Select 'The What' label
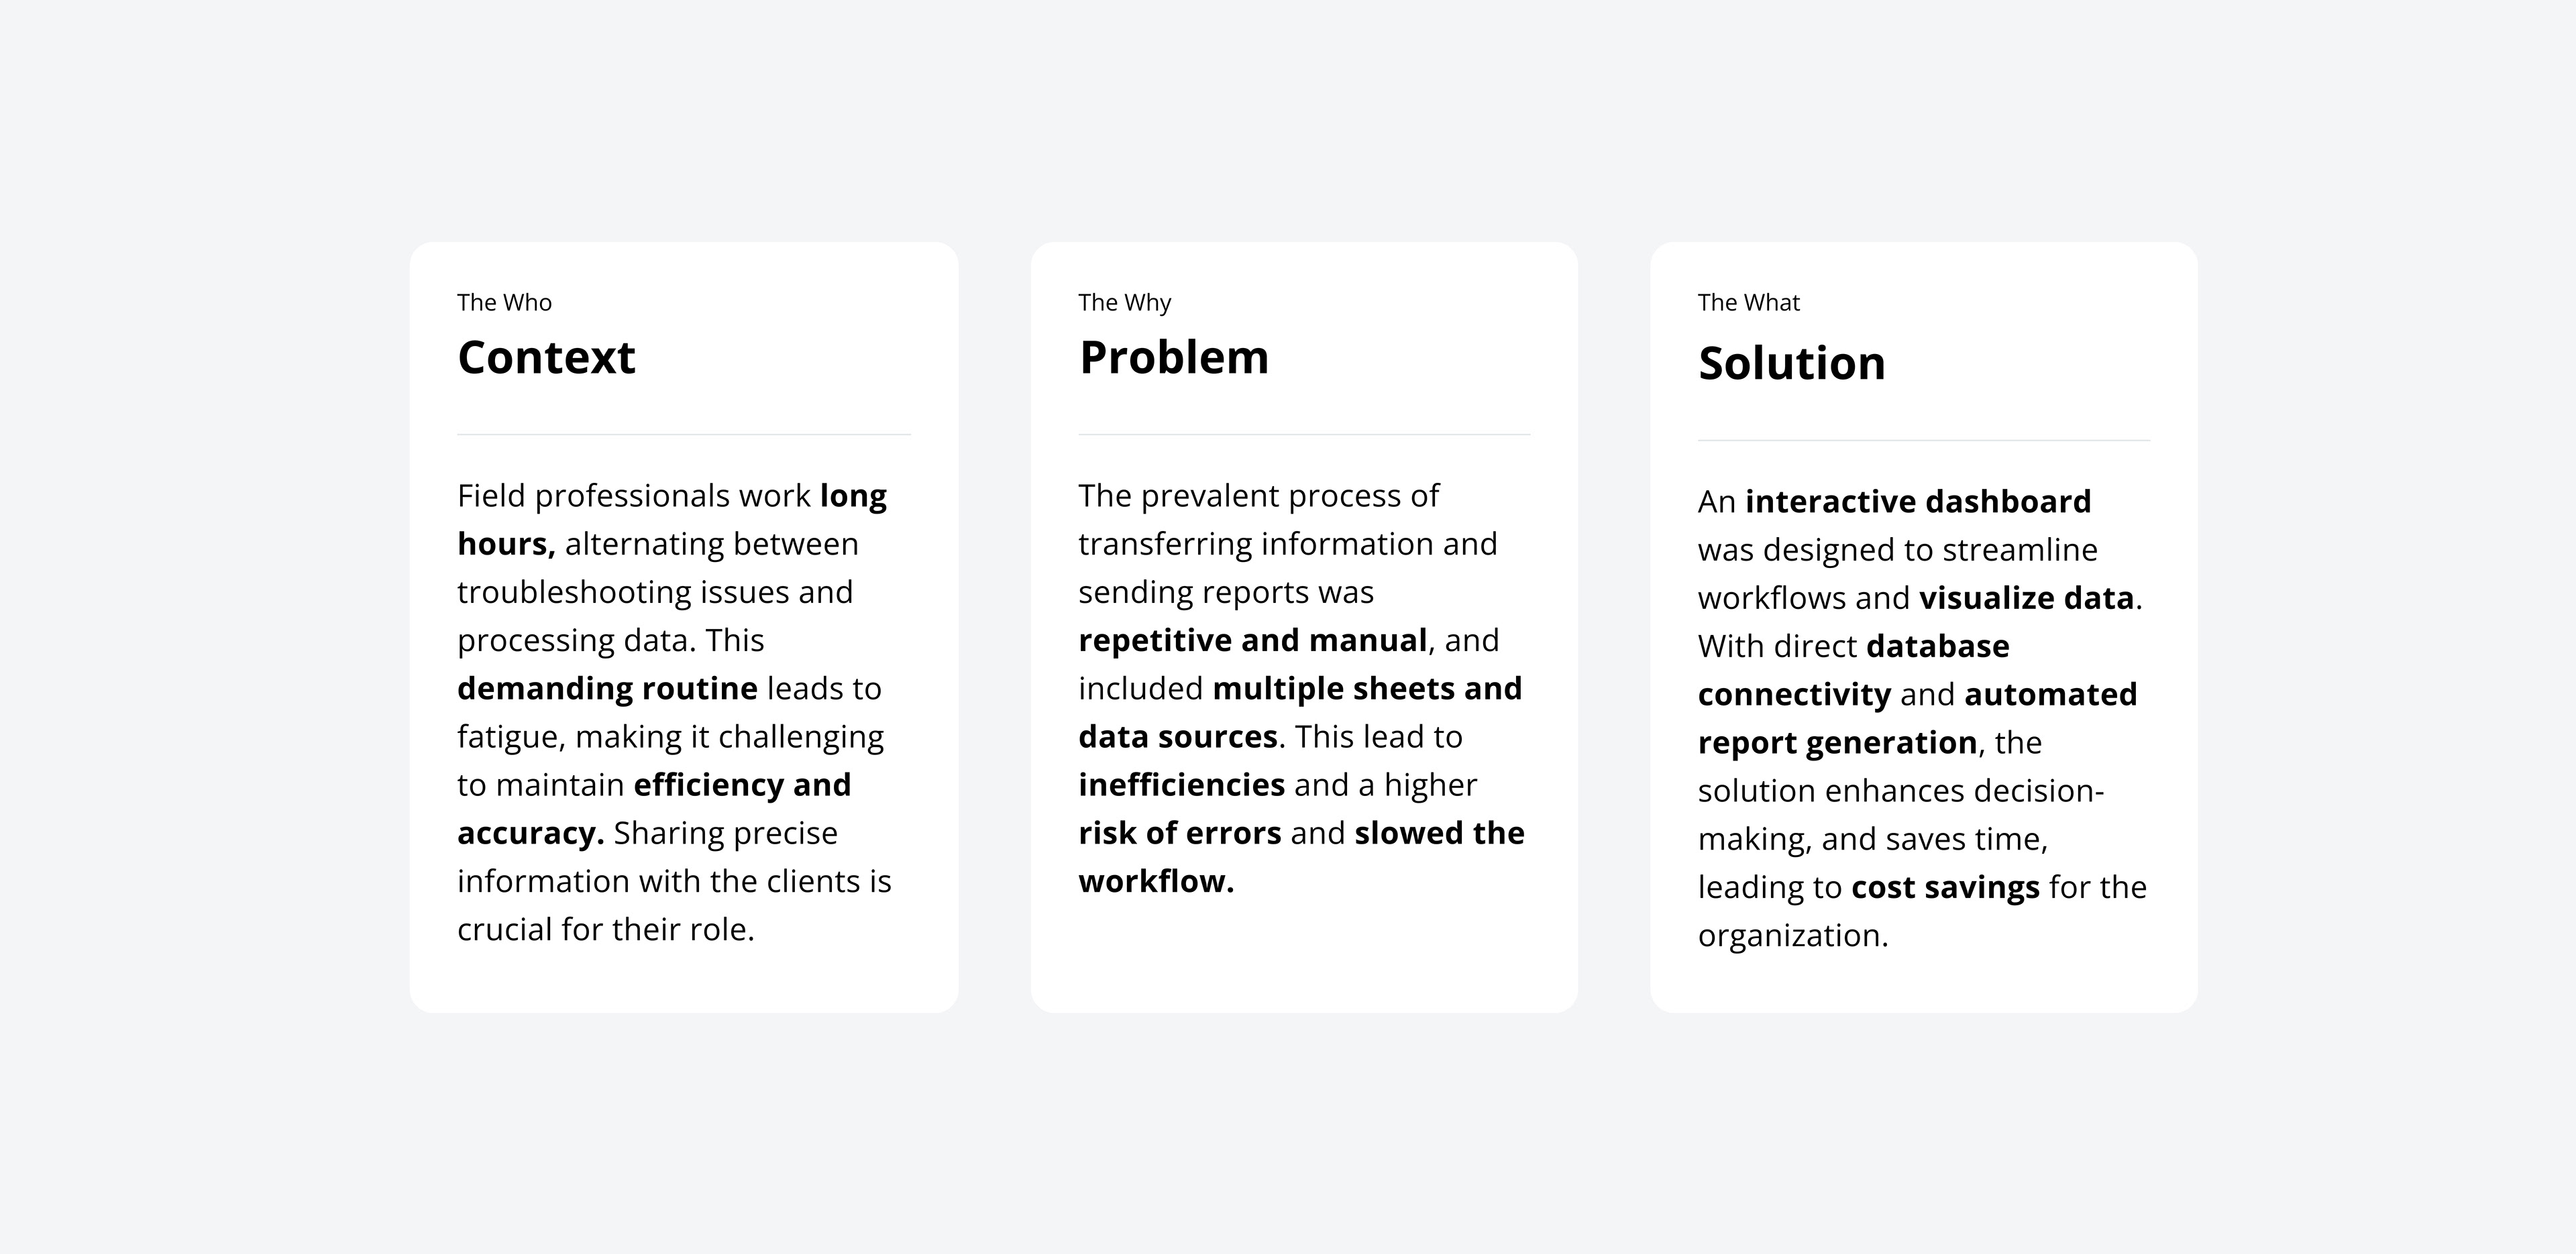Image resolution: width=2576 pixels, height=1254 pixels. [x=1748, y=302]
